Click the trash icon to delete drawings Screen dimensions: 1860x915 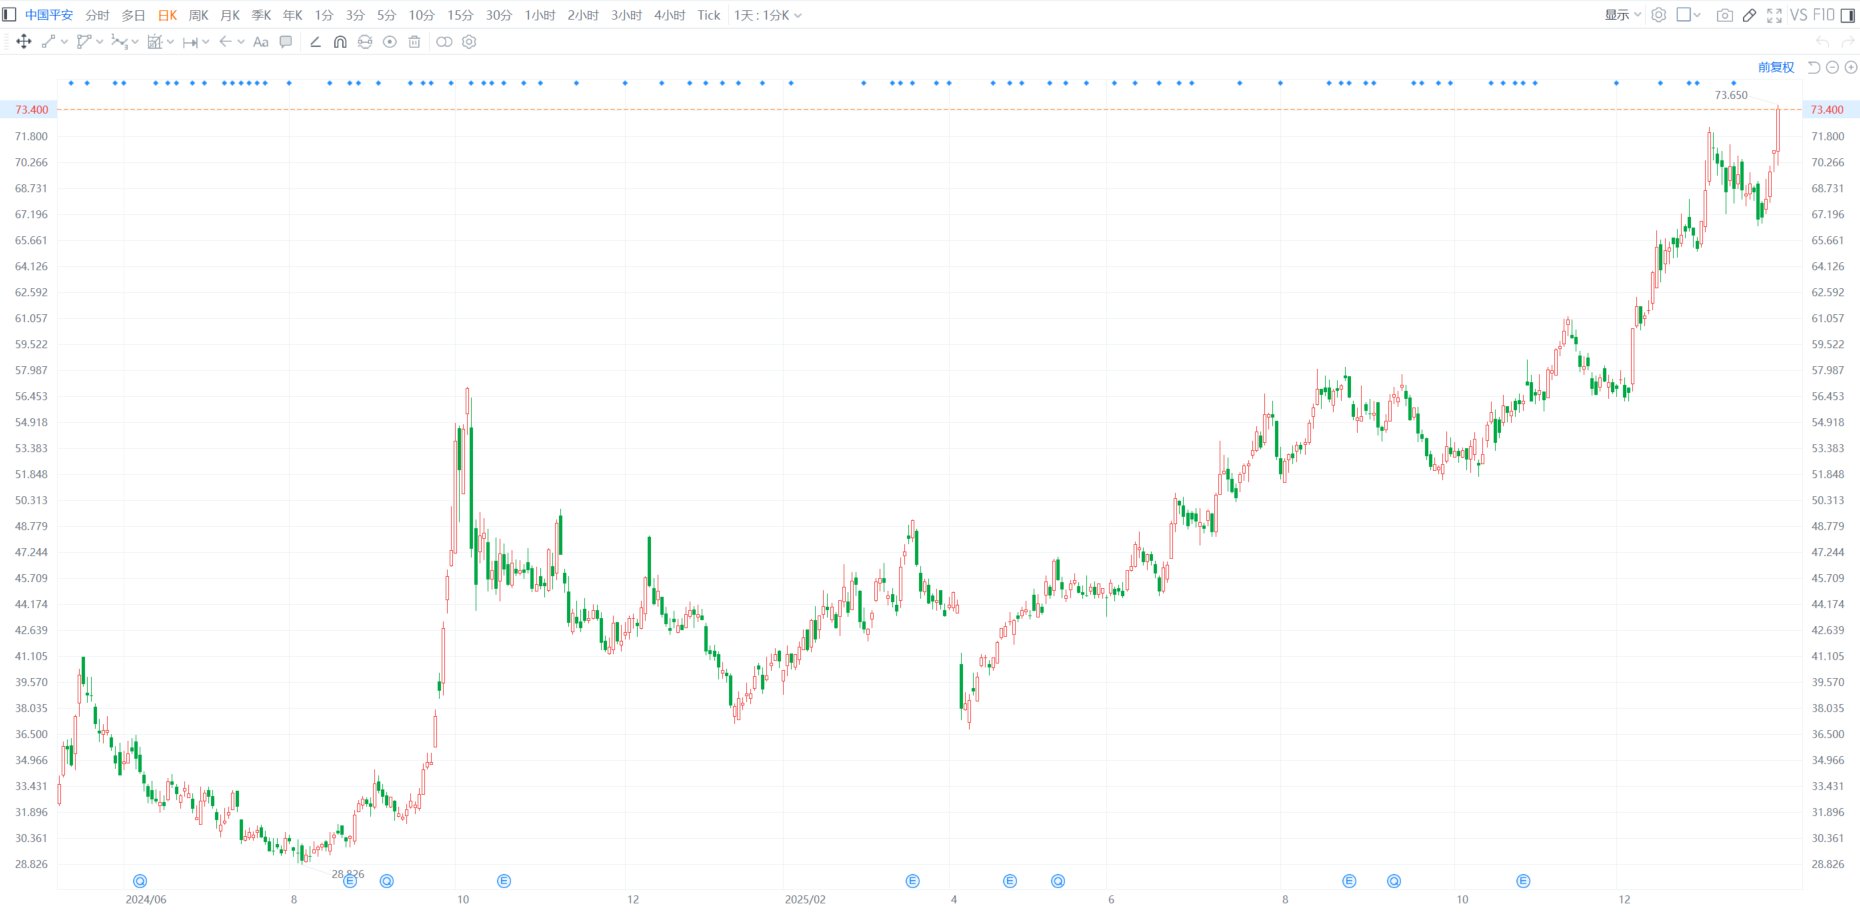pyautogui.click(x=414, y=42)
